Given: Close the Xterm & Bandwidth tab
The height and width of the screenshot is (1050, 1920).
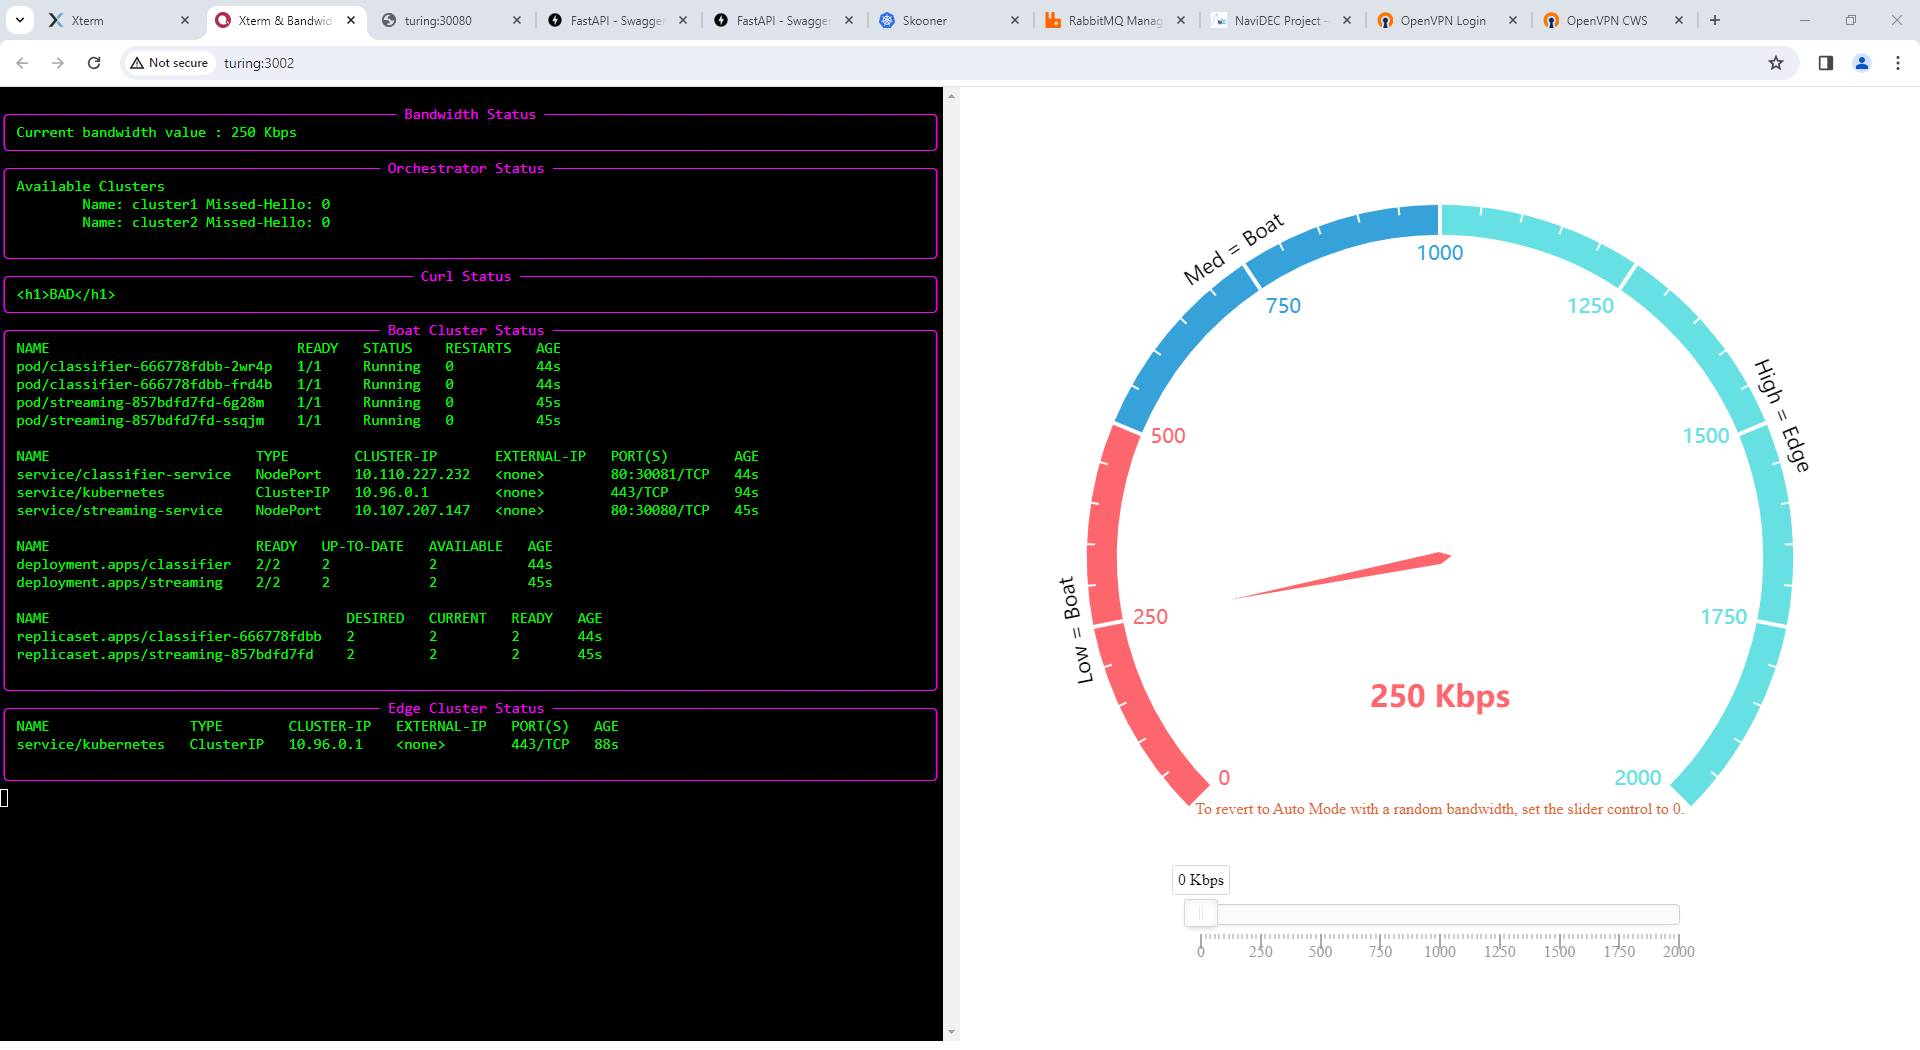Looking at the screenshot, I should (351, 20).
